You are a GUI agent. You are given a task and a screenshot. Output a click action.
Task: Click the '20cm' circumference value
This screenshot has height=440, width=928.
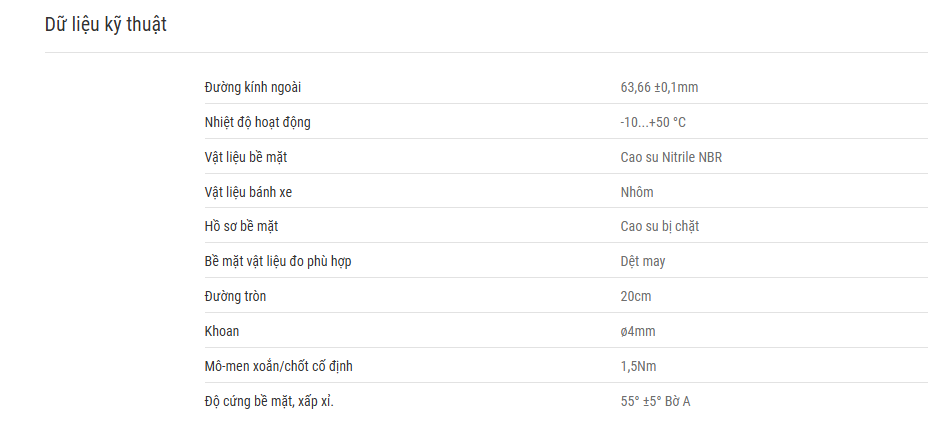(x=636, y=296)
